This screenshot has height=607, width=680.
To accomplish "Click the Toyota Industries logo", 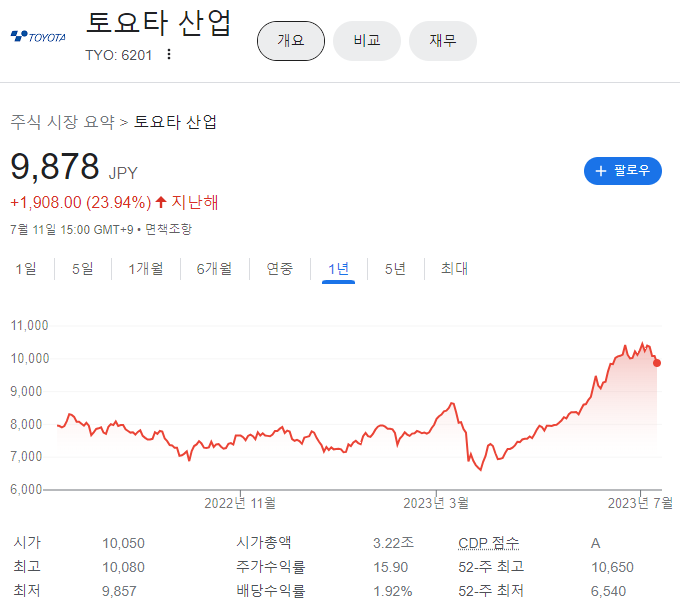I will (x=38, y=36).
